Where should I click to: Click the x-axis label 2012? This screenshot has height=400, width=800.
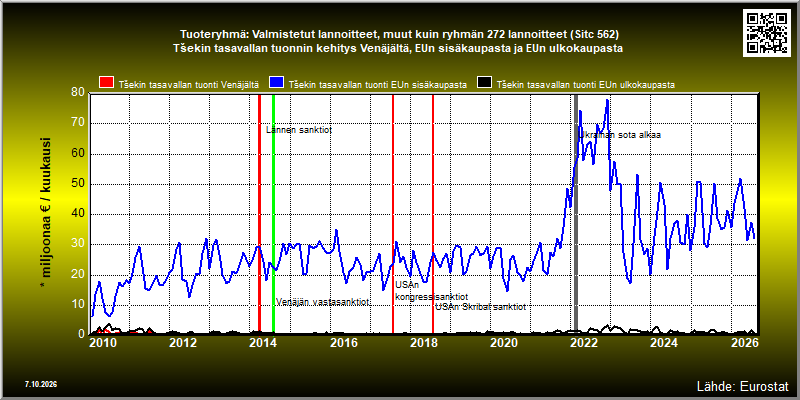(x=183, y=342)
